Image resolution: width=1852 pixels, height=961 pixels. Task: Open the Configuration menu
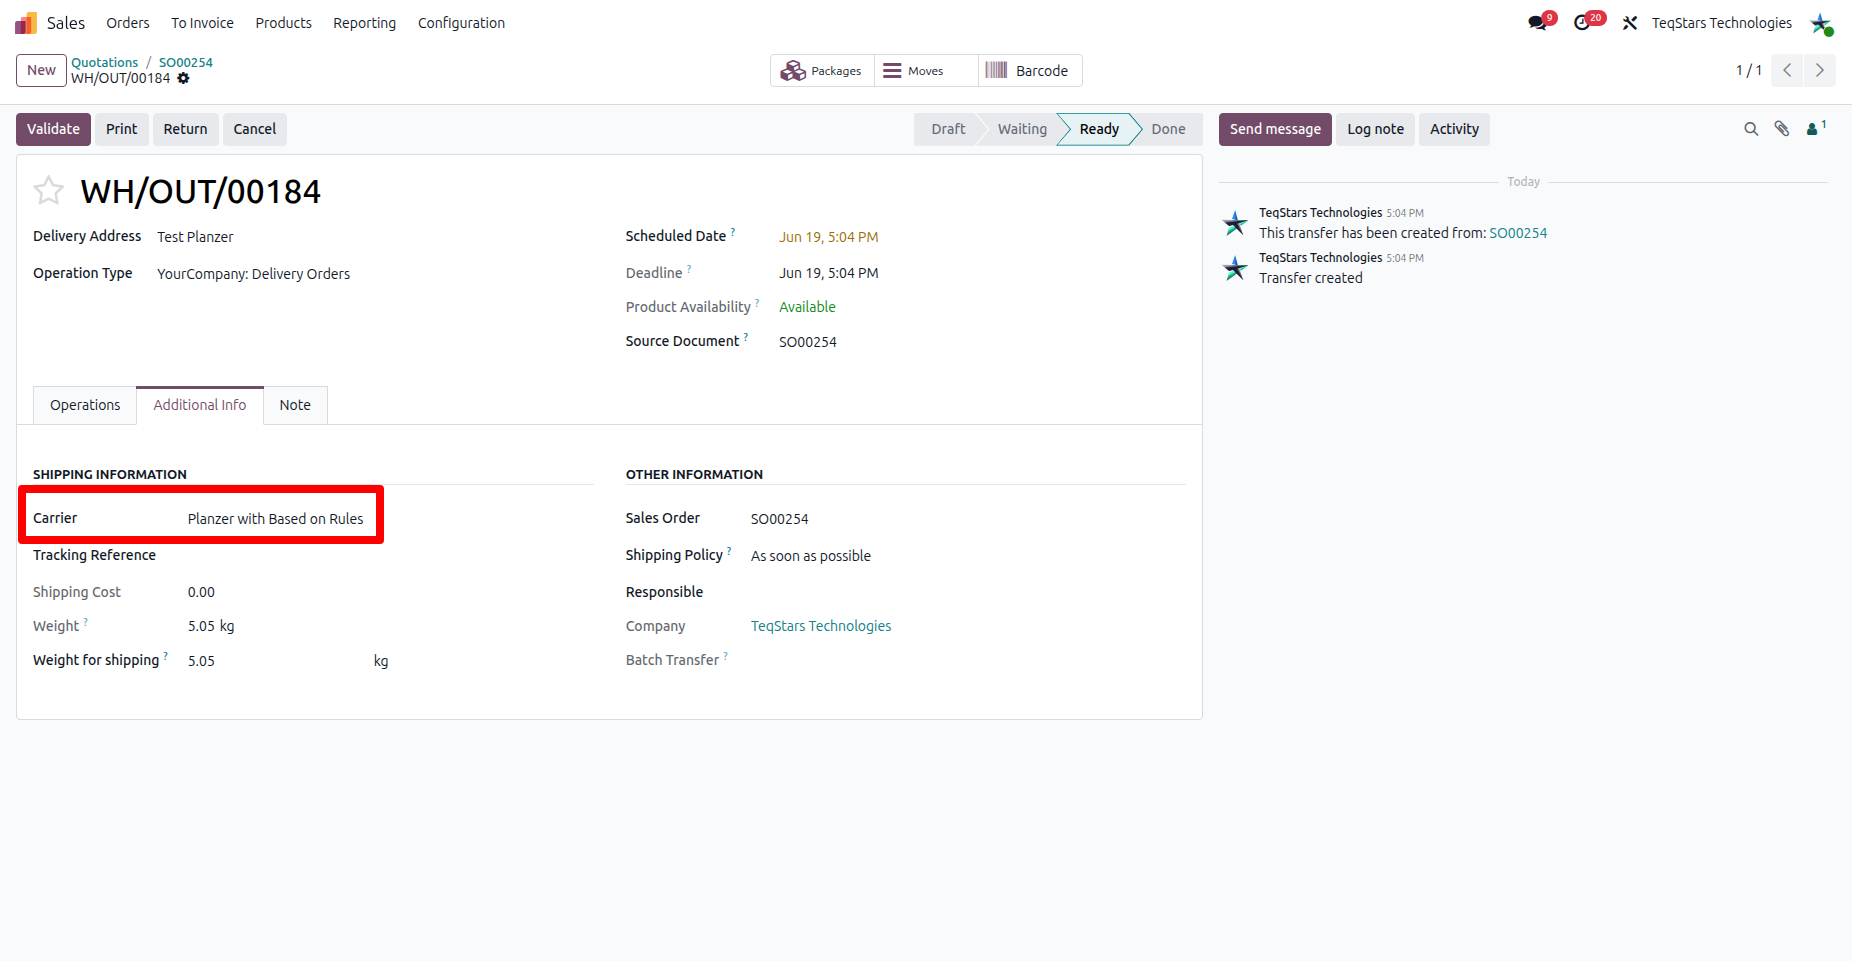click(461, 23)
